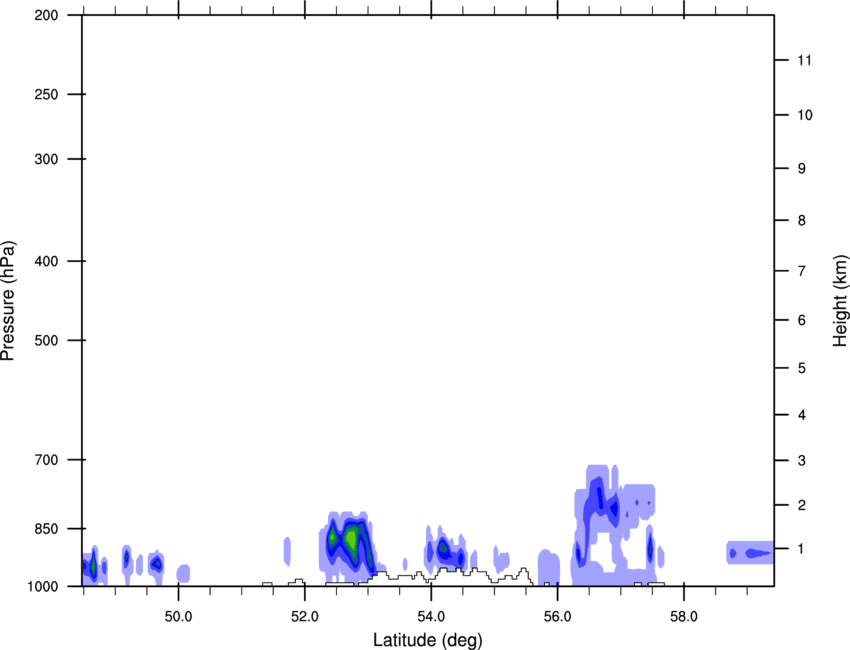Pick the 8 km height label

(802, 220)
